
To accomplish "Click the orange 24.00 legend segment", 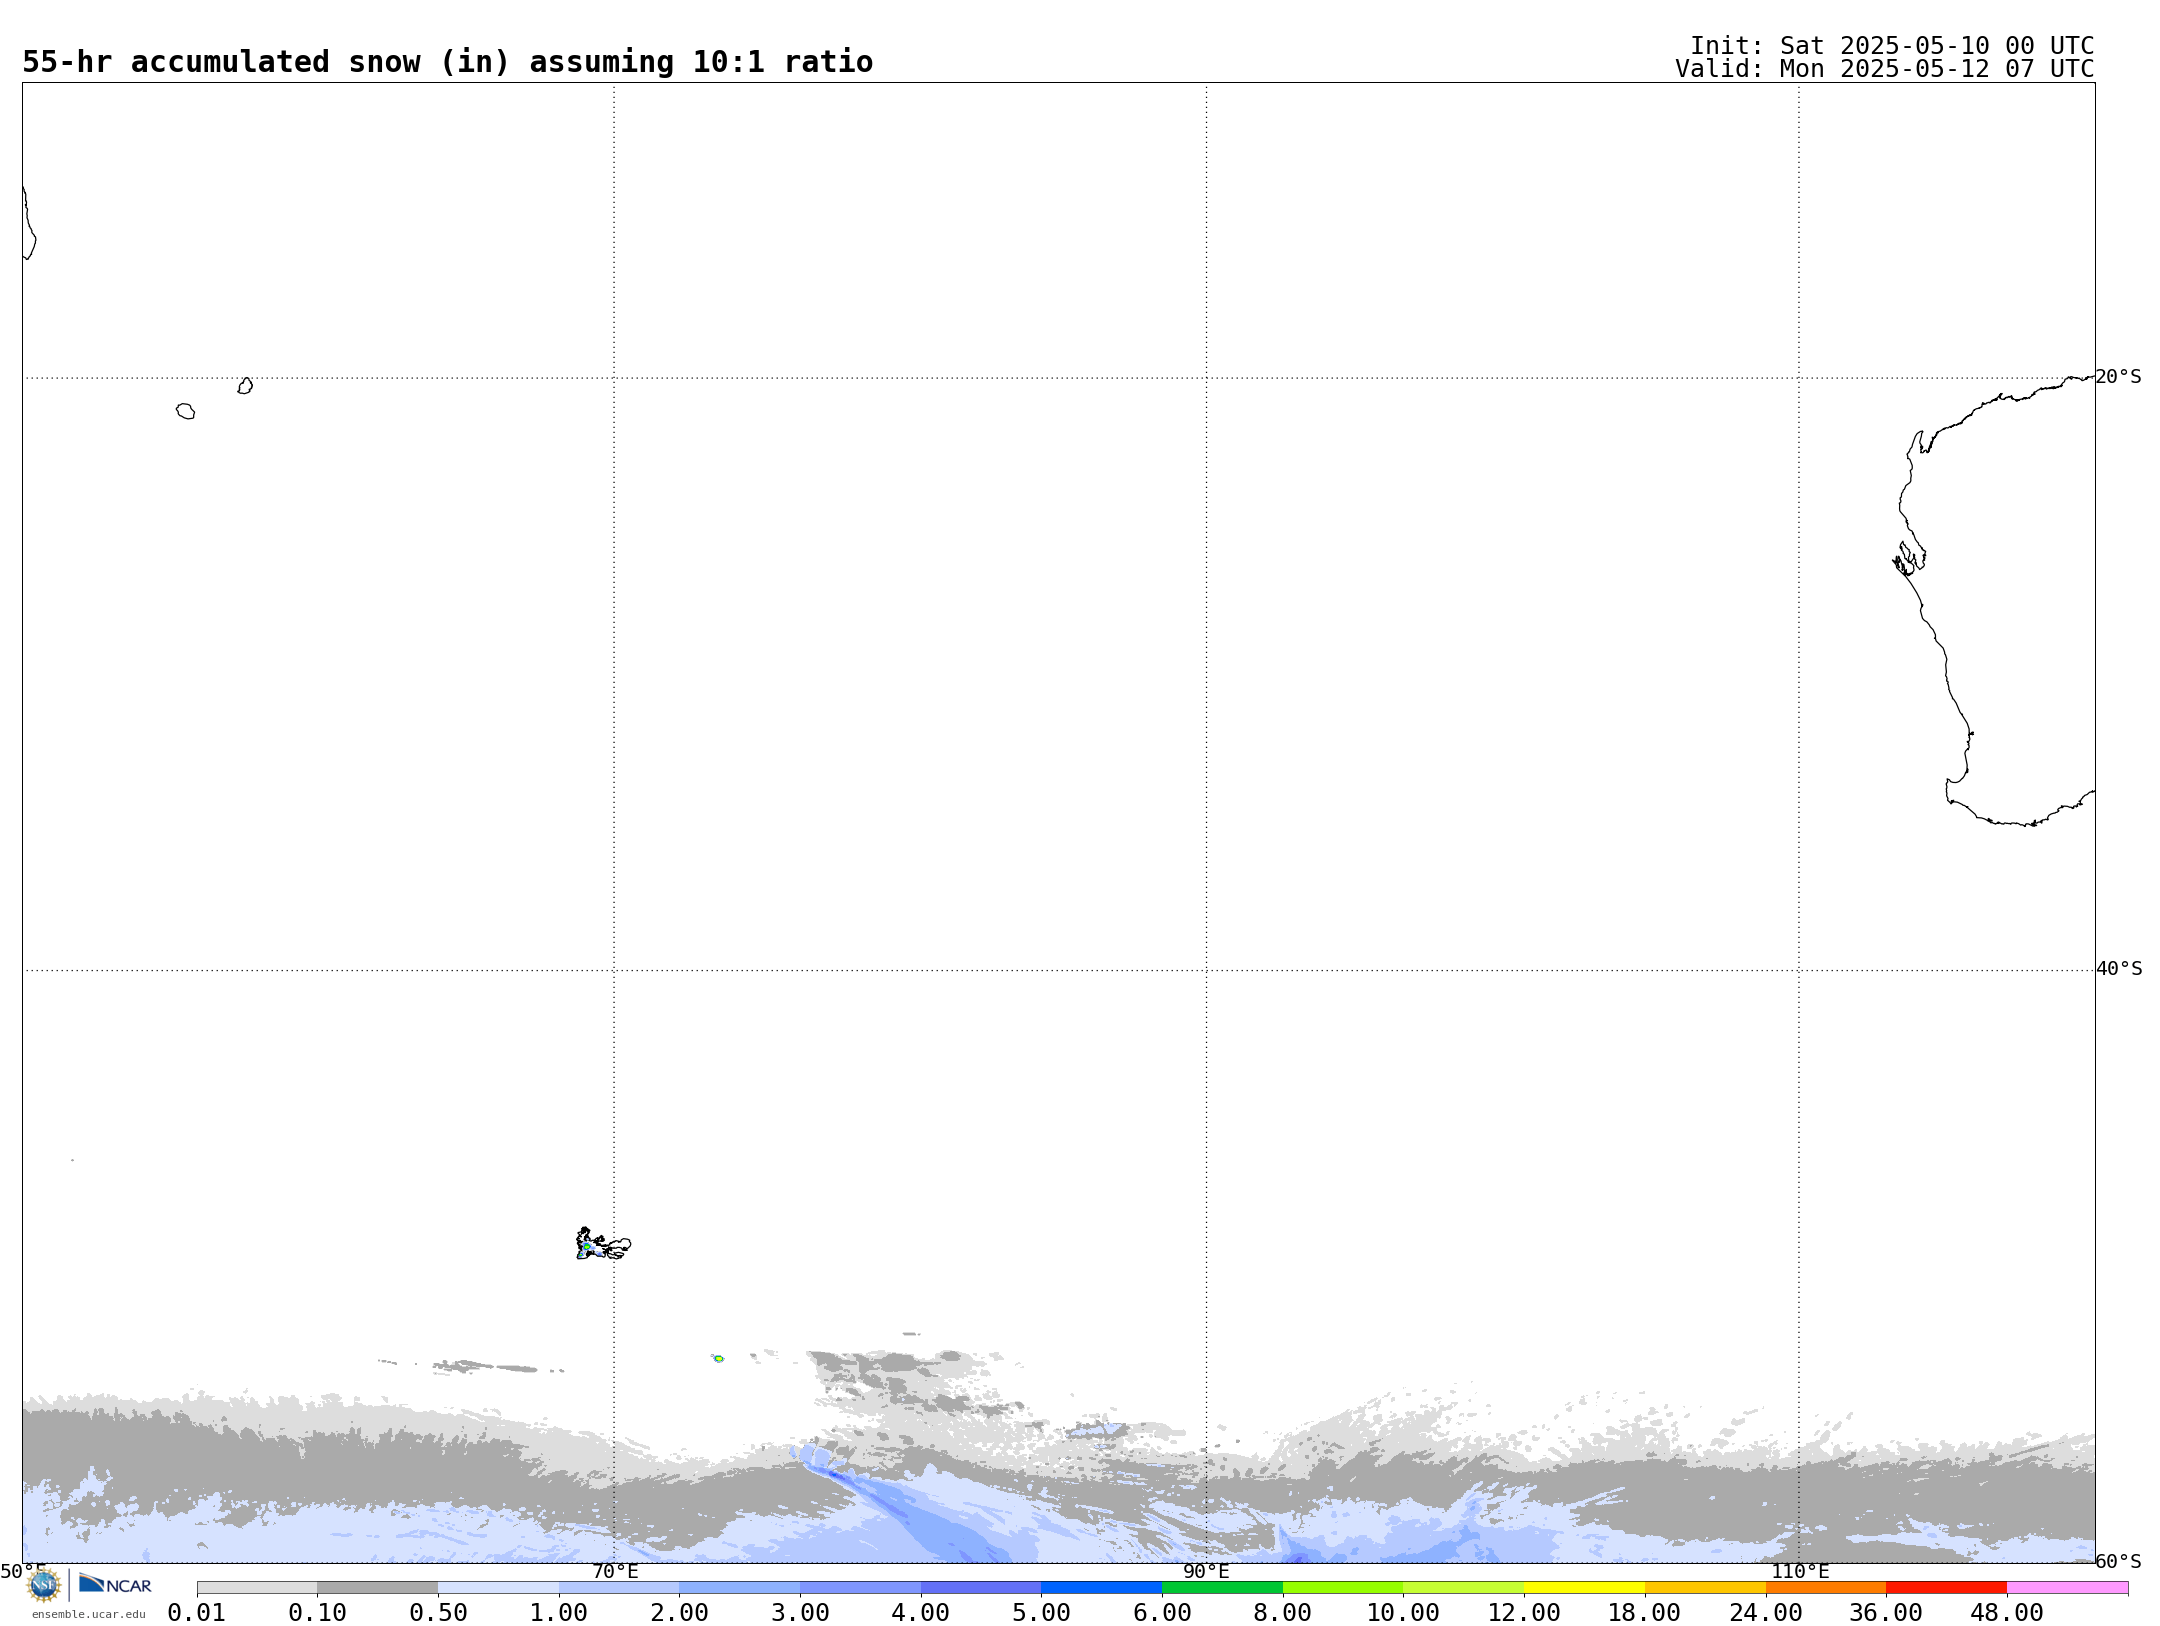I will [x=1826, y=1588].
